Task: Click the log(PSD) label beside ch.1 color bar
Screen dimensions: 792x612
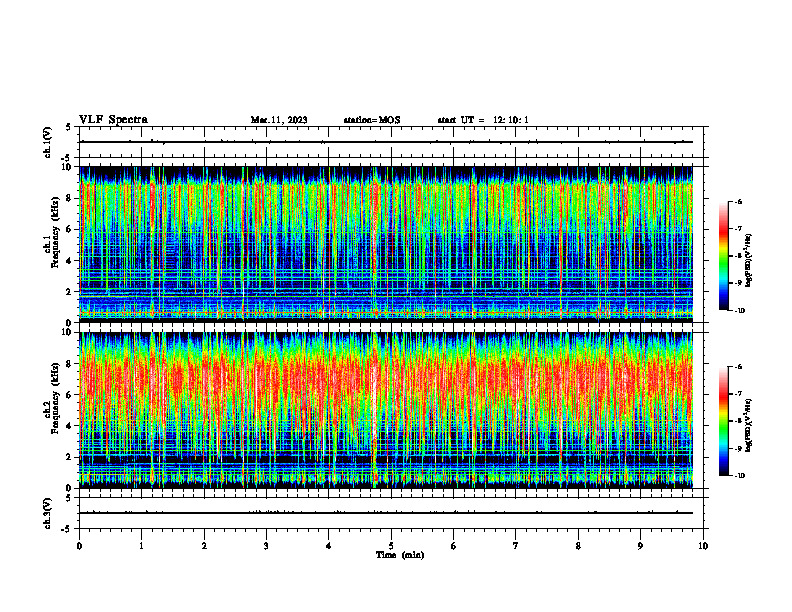Action: [x=748, y=260]
